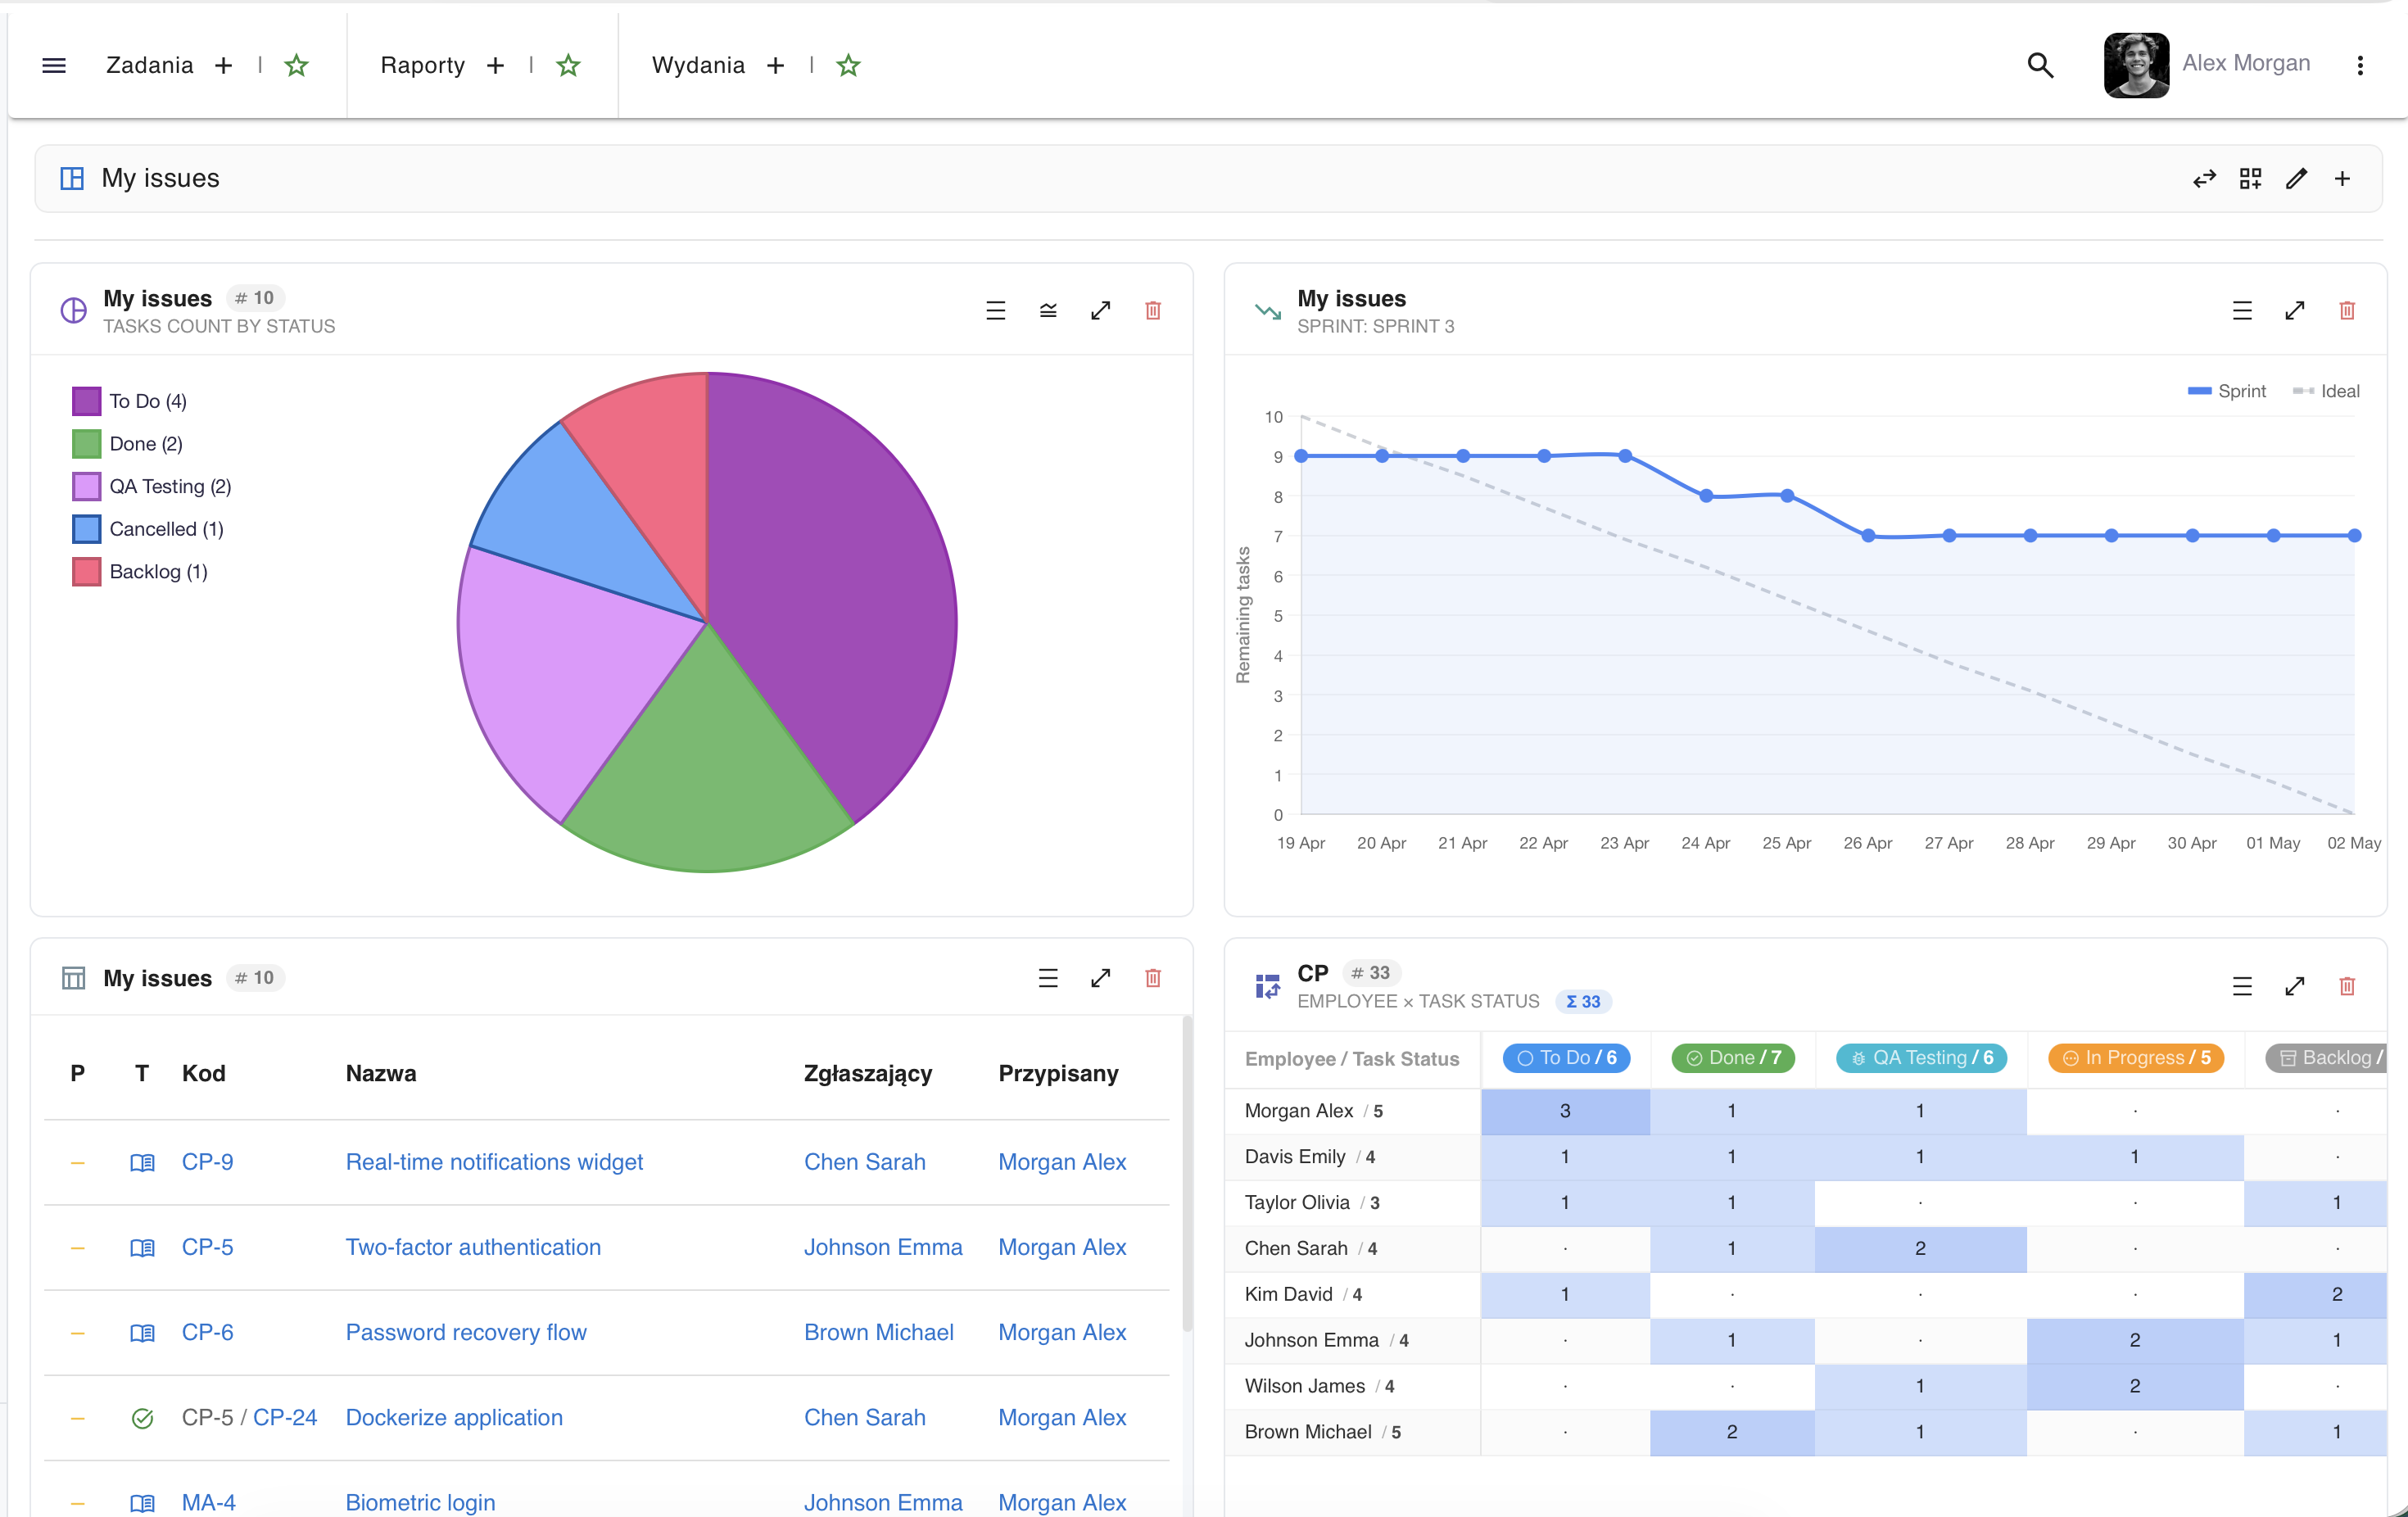Open Two-factor authentication task
2408x1517 pixels.
473,1247
